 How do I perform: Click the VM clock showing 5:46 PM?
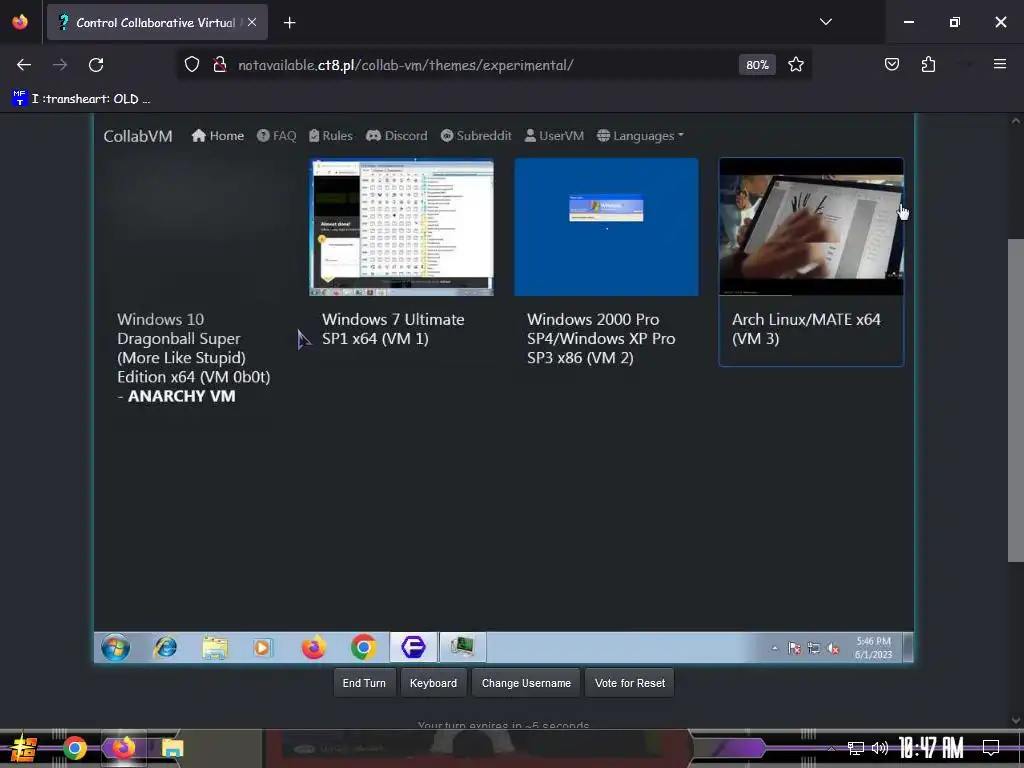(x=873, y=648)
